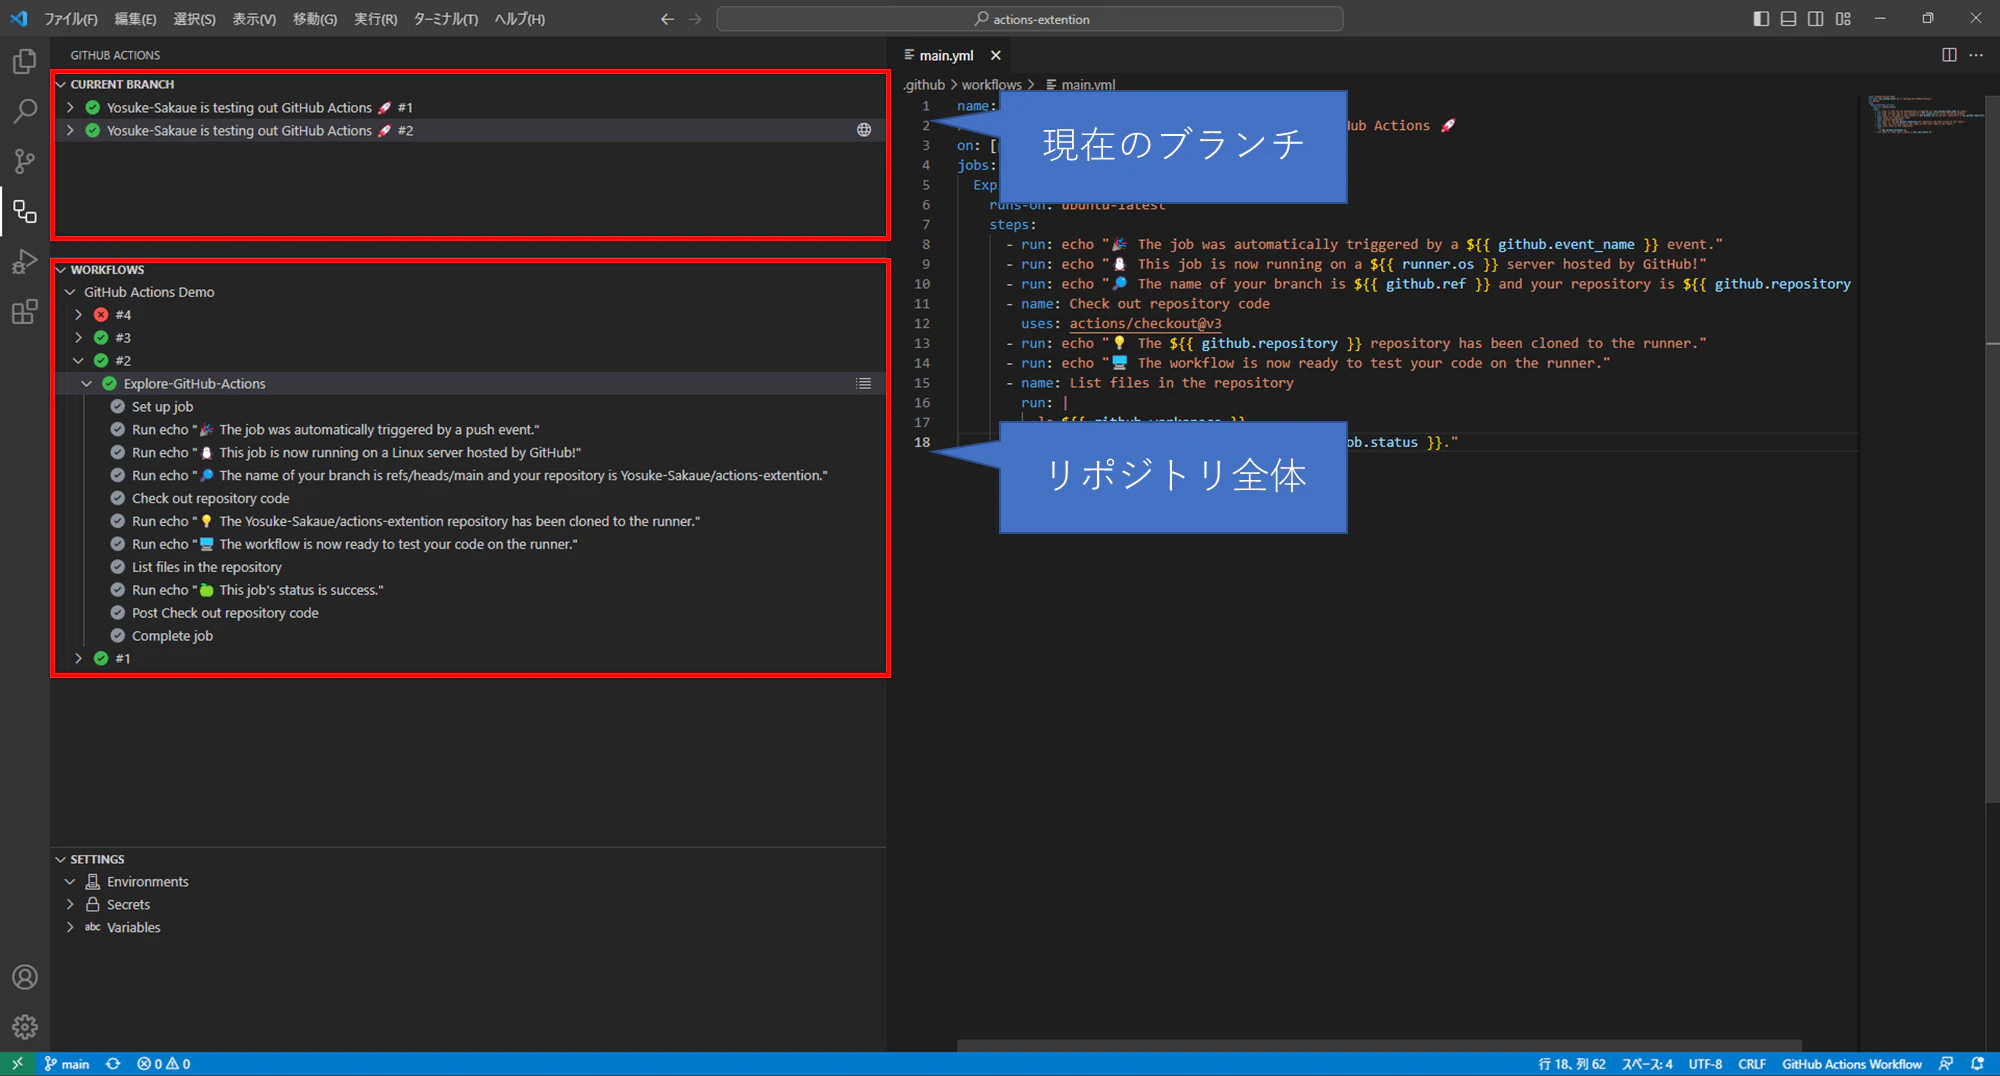2000x1076 pixels.
Task: Change the UTF-8 file encoding
Action: pyautogui.click(x=1705, y=1064)
